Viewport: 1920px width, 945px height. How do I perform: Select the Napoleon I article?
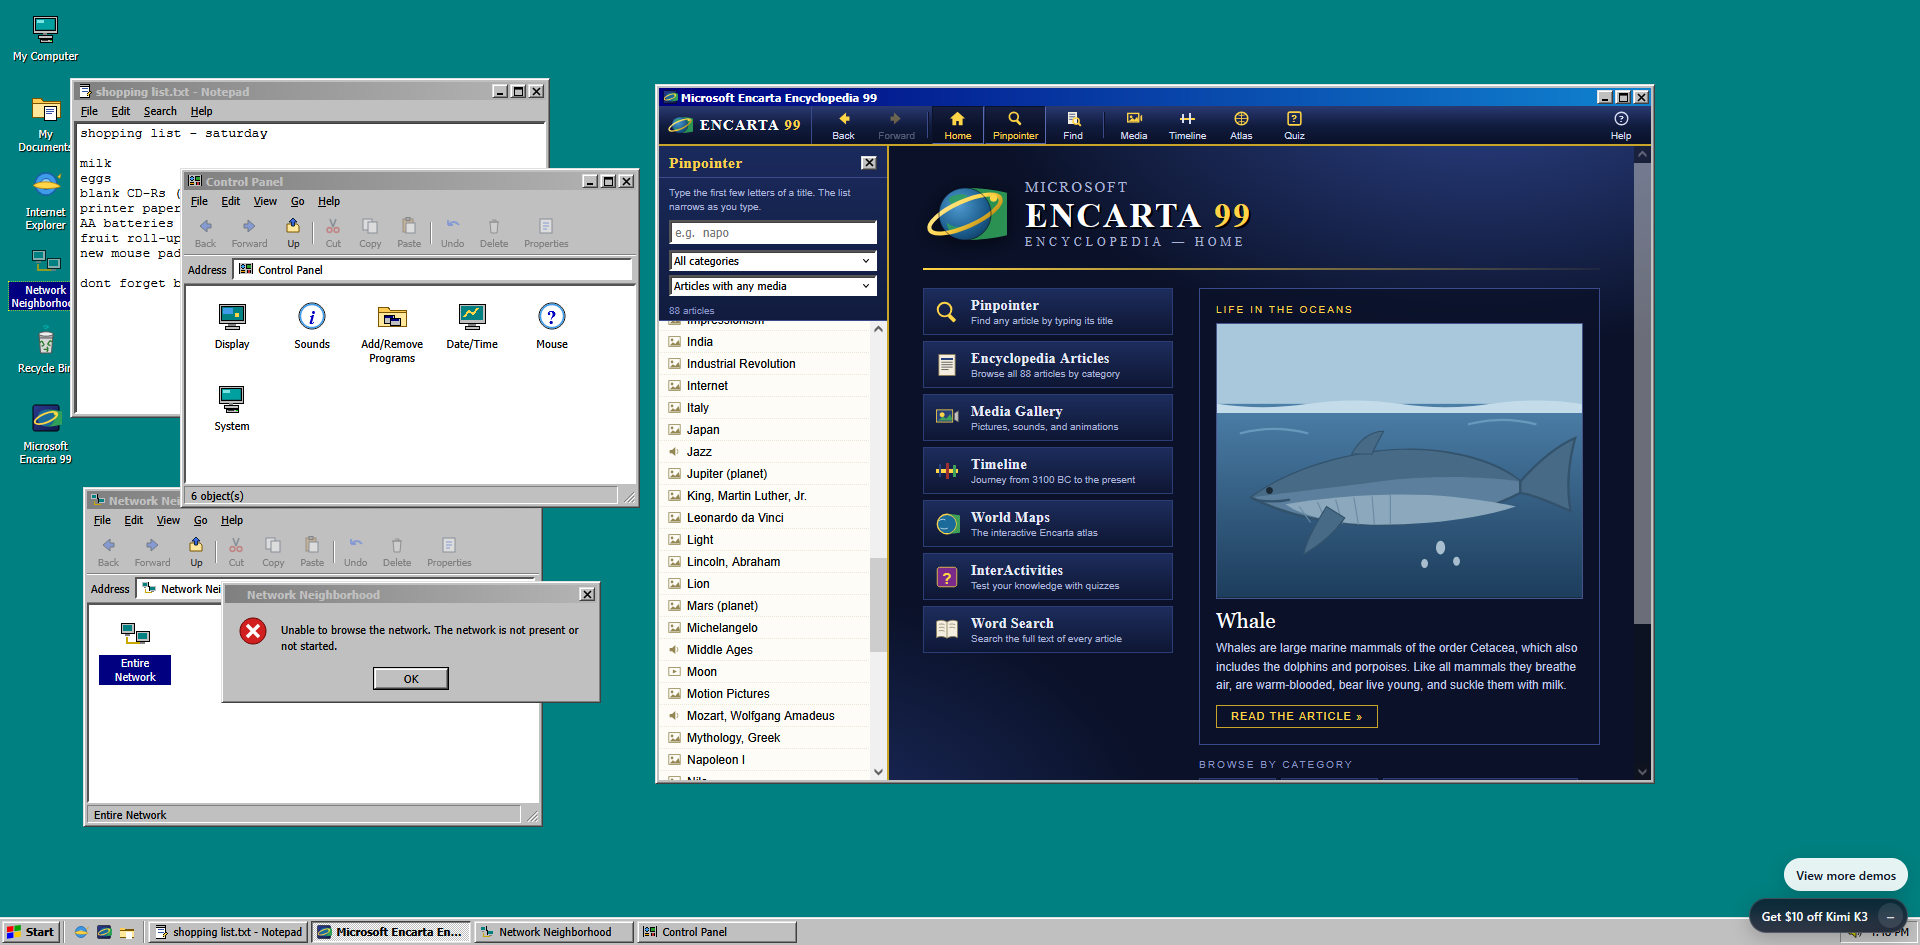[x=764, y=760]
